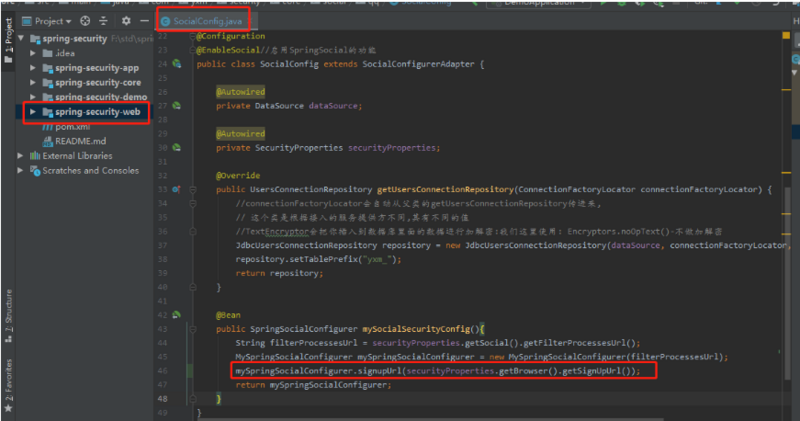This screenshot has width=800, height=421.
Task: Click the second @Autowired annotation on line 29
Action: [x=240, y=134]
